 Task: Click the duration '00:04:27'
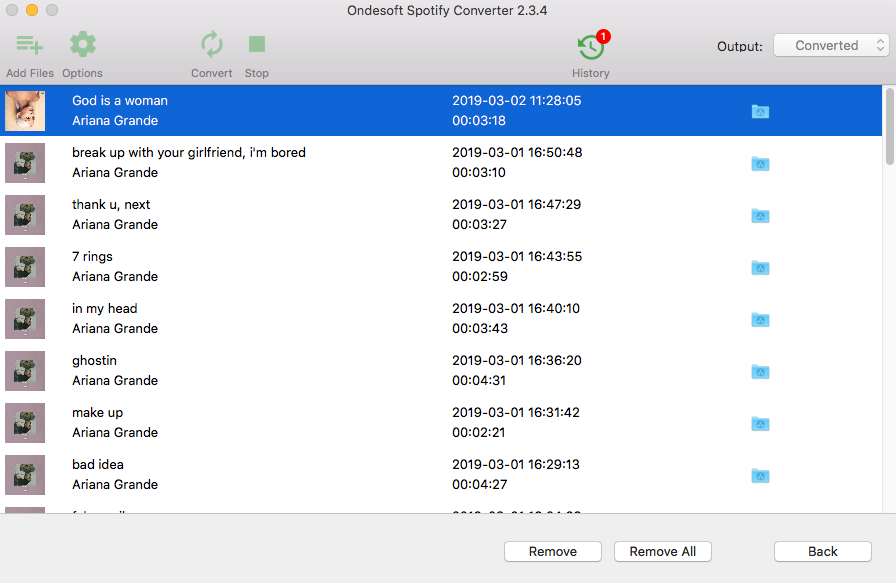(x=479, y=485)
